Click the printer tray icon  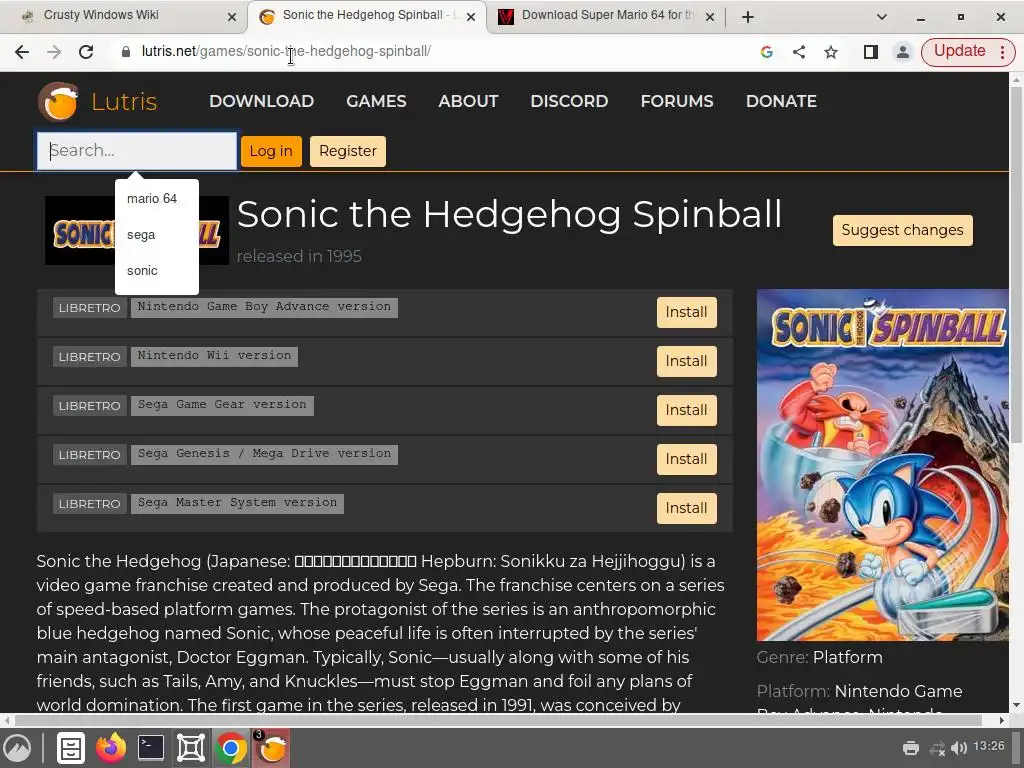click(x=911, y=748)
